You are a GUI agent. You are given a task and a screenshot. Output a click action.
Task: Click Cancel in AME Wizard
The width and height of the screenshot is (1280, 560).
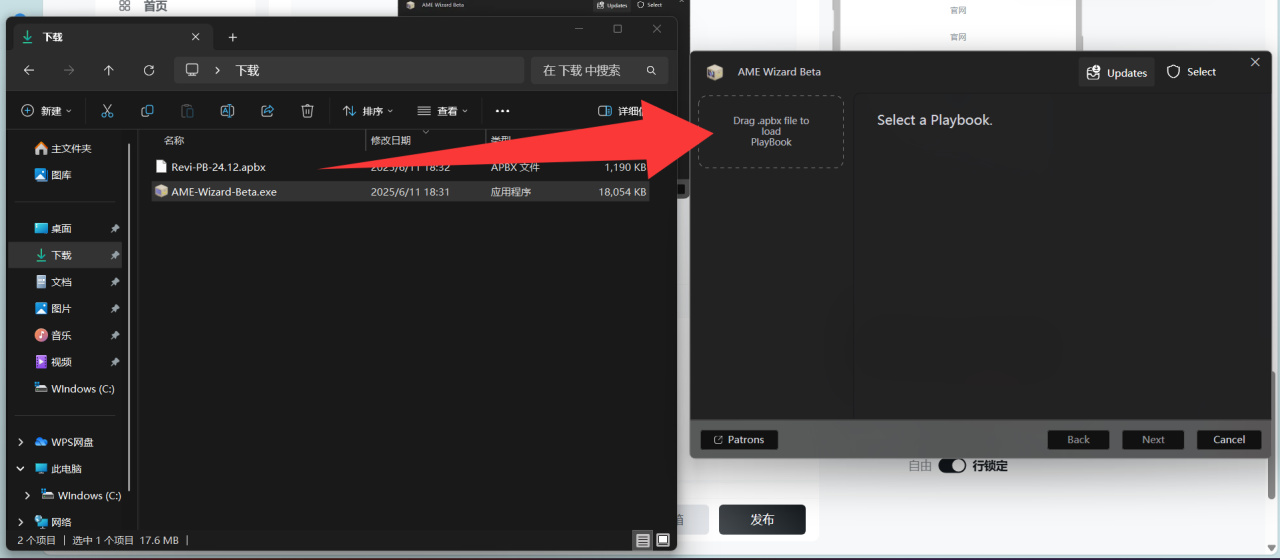(1229, 440)
